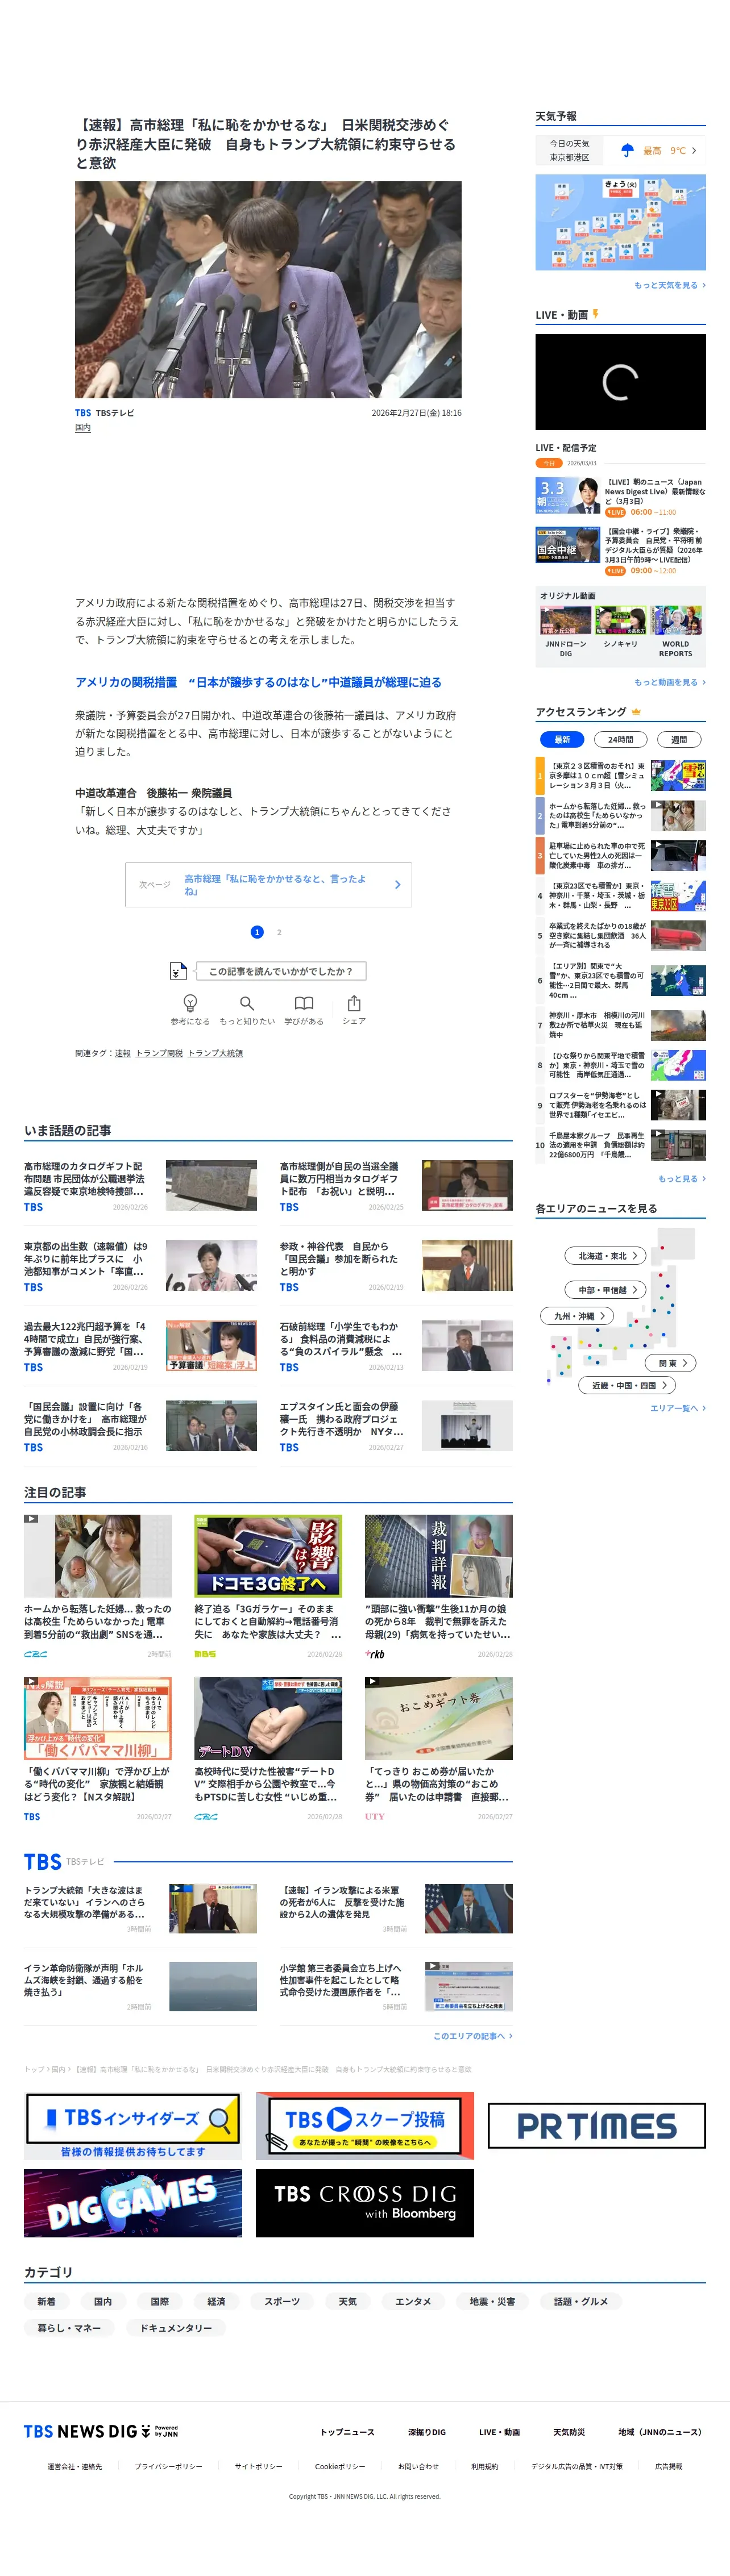Open the TBSインサイダーズ banner
730x2576 pixels.
click(x=133, y=2126)
